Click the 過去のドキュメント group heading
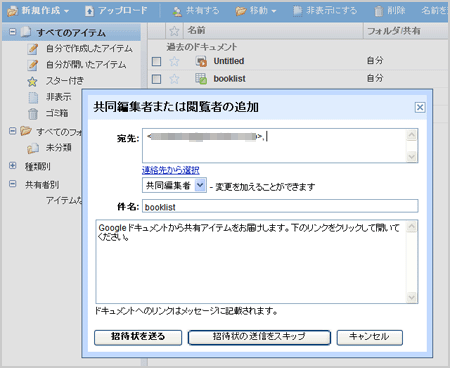 coord(202,47)
